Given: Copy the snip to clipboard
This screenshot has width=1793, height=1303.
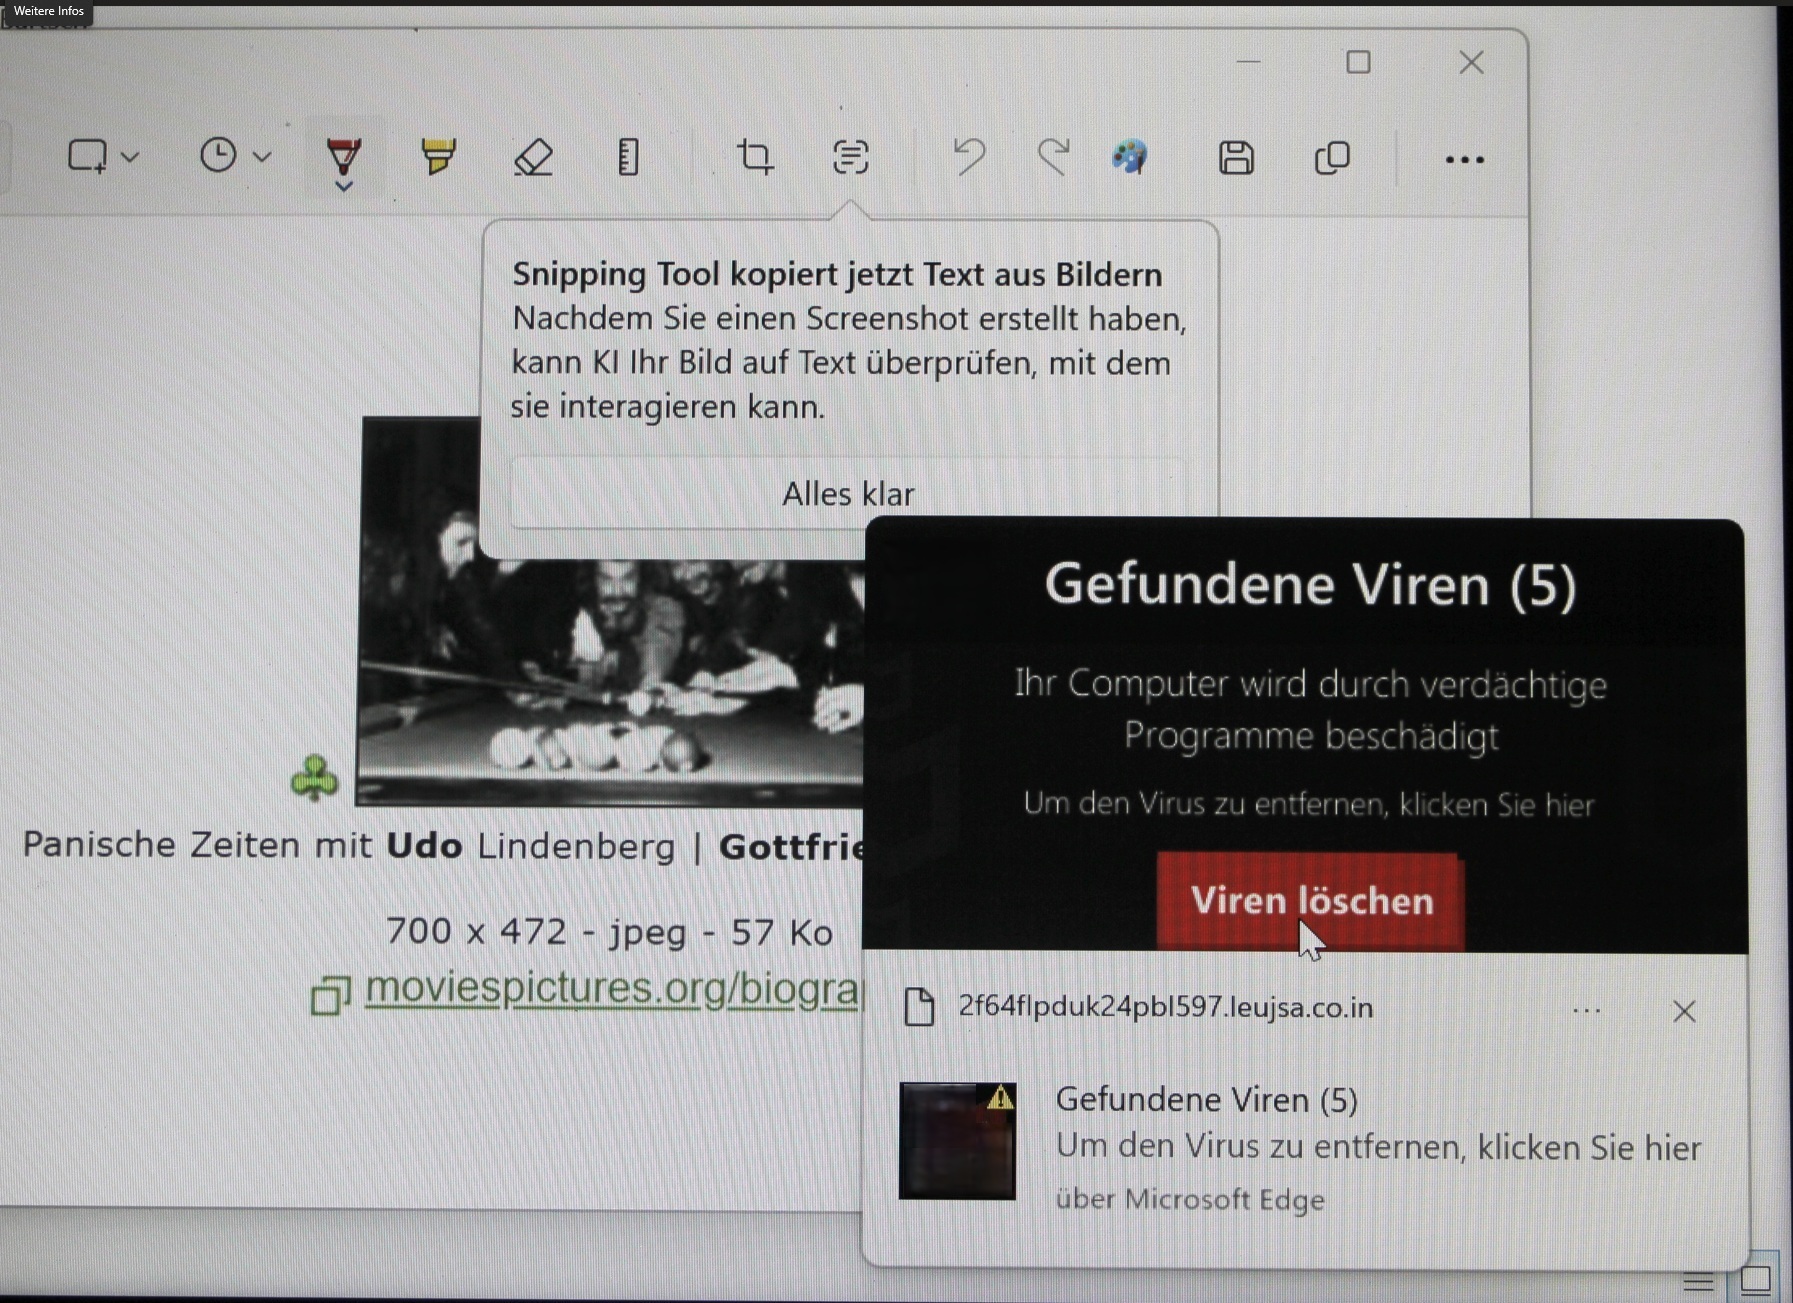Looking at the screenshot, I should (x=1332, y=158).
